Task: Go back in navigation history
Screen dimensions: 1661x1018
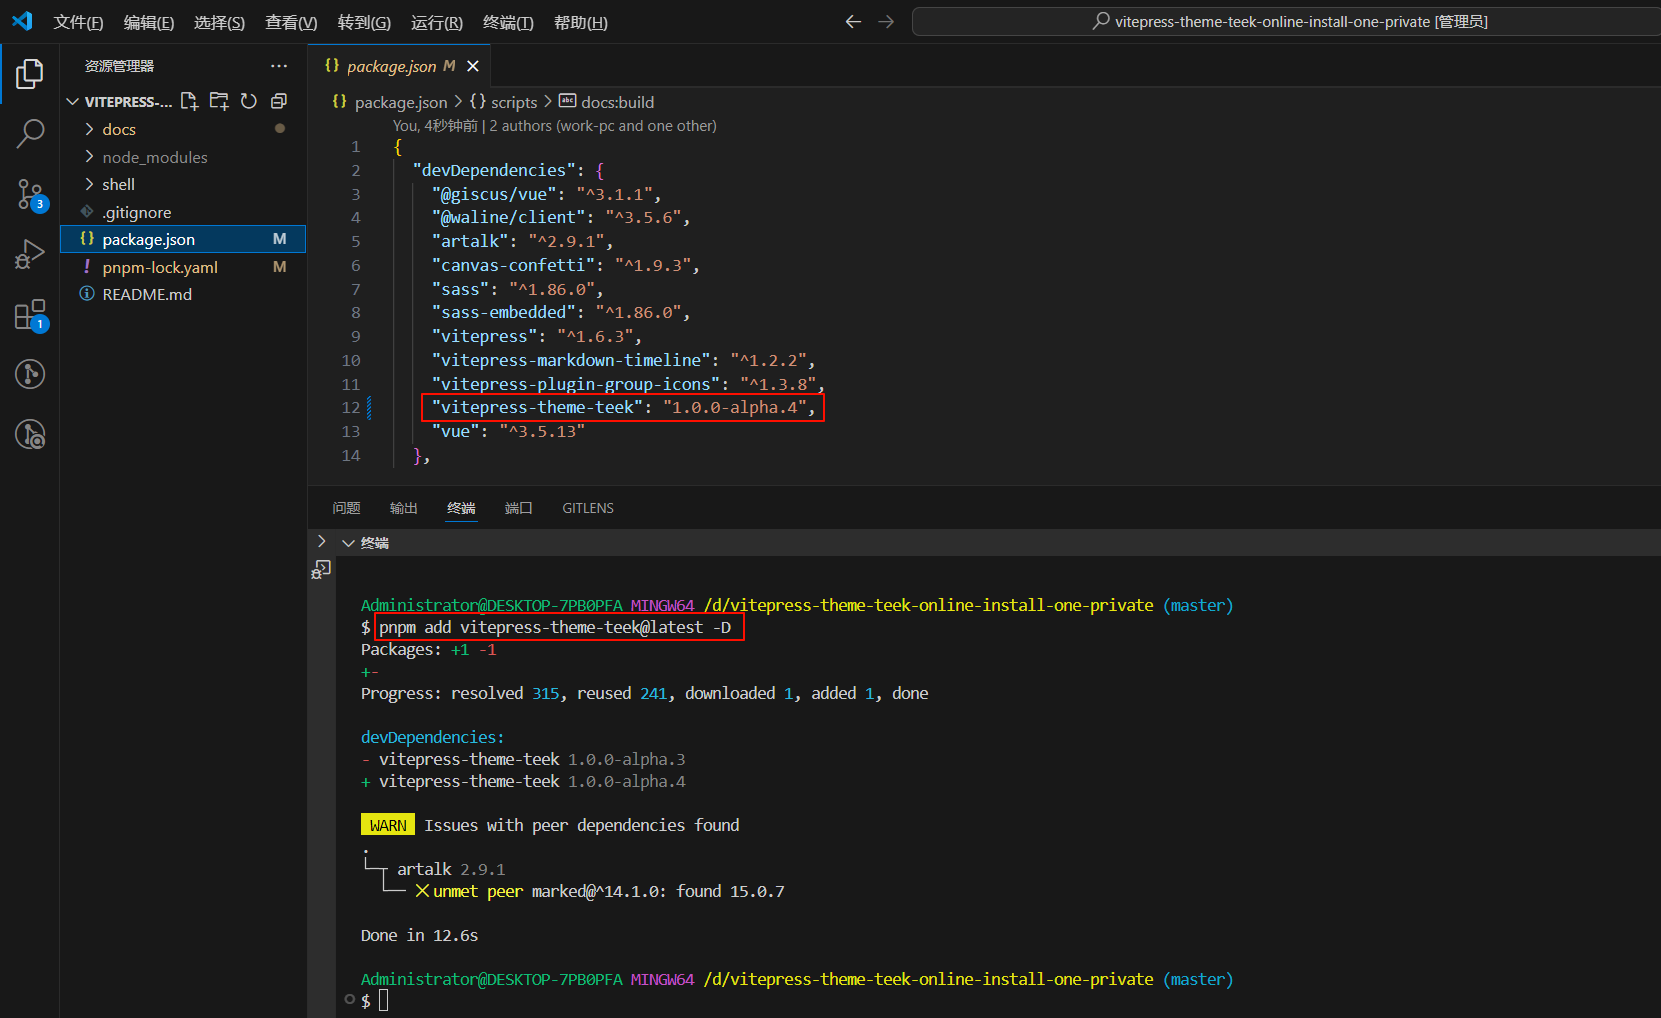Action: pyautogui.click(x=853, y=21)
